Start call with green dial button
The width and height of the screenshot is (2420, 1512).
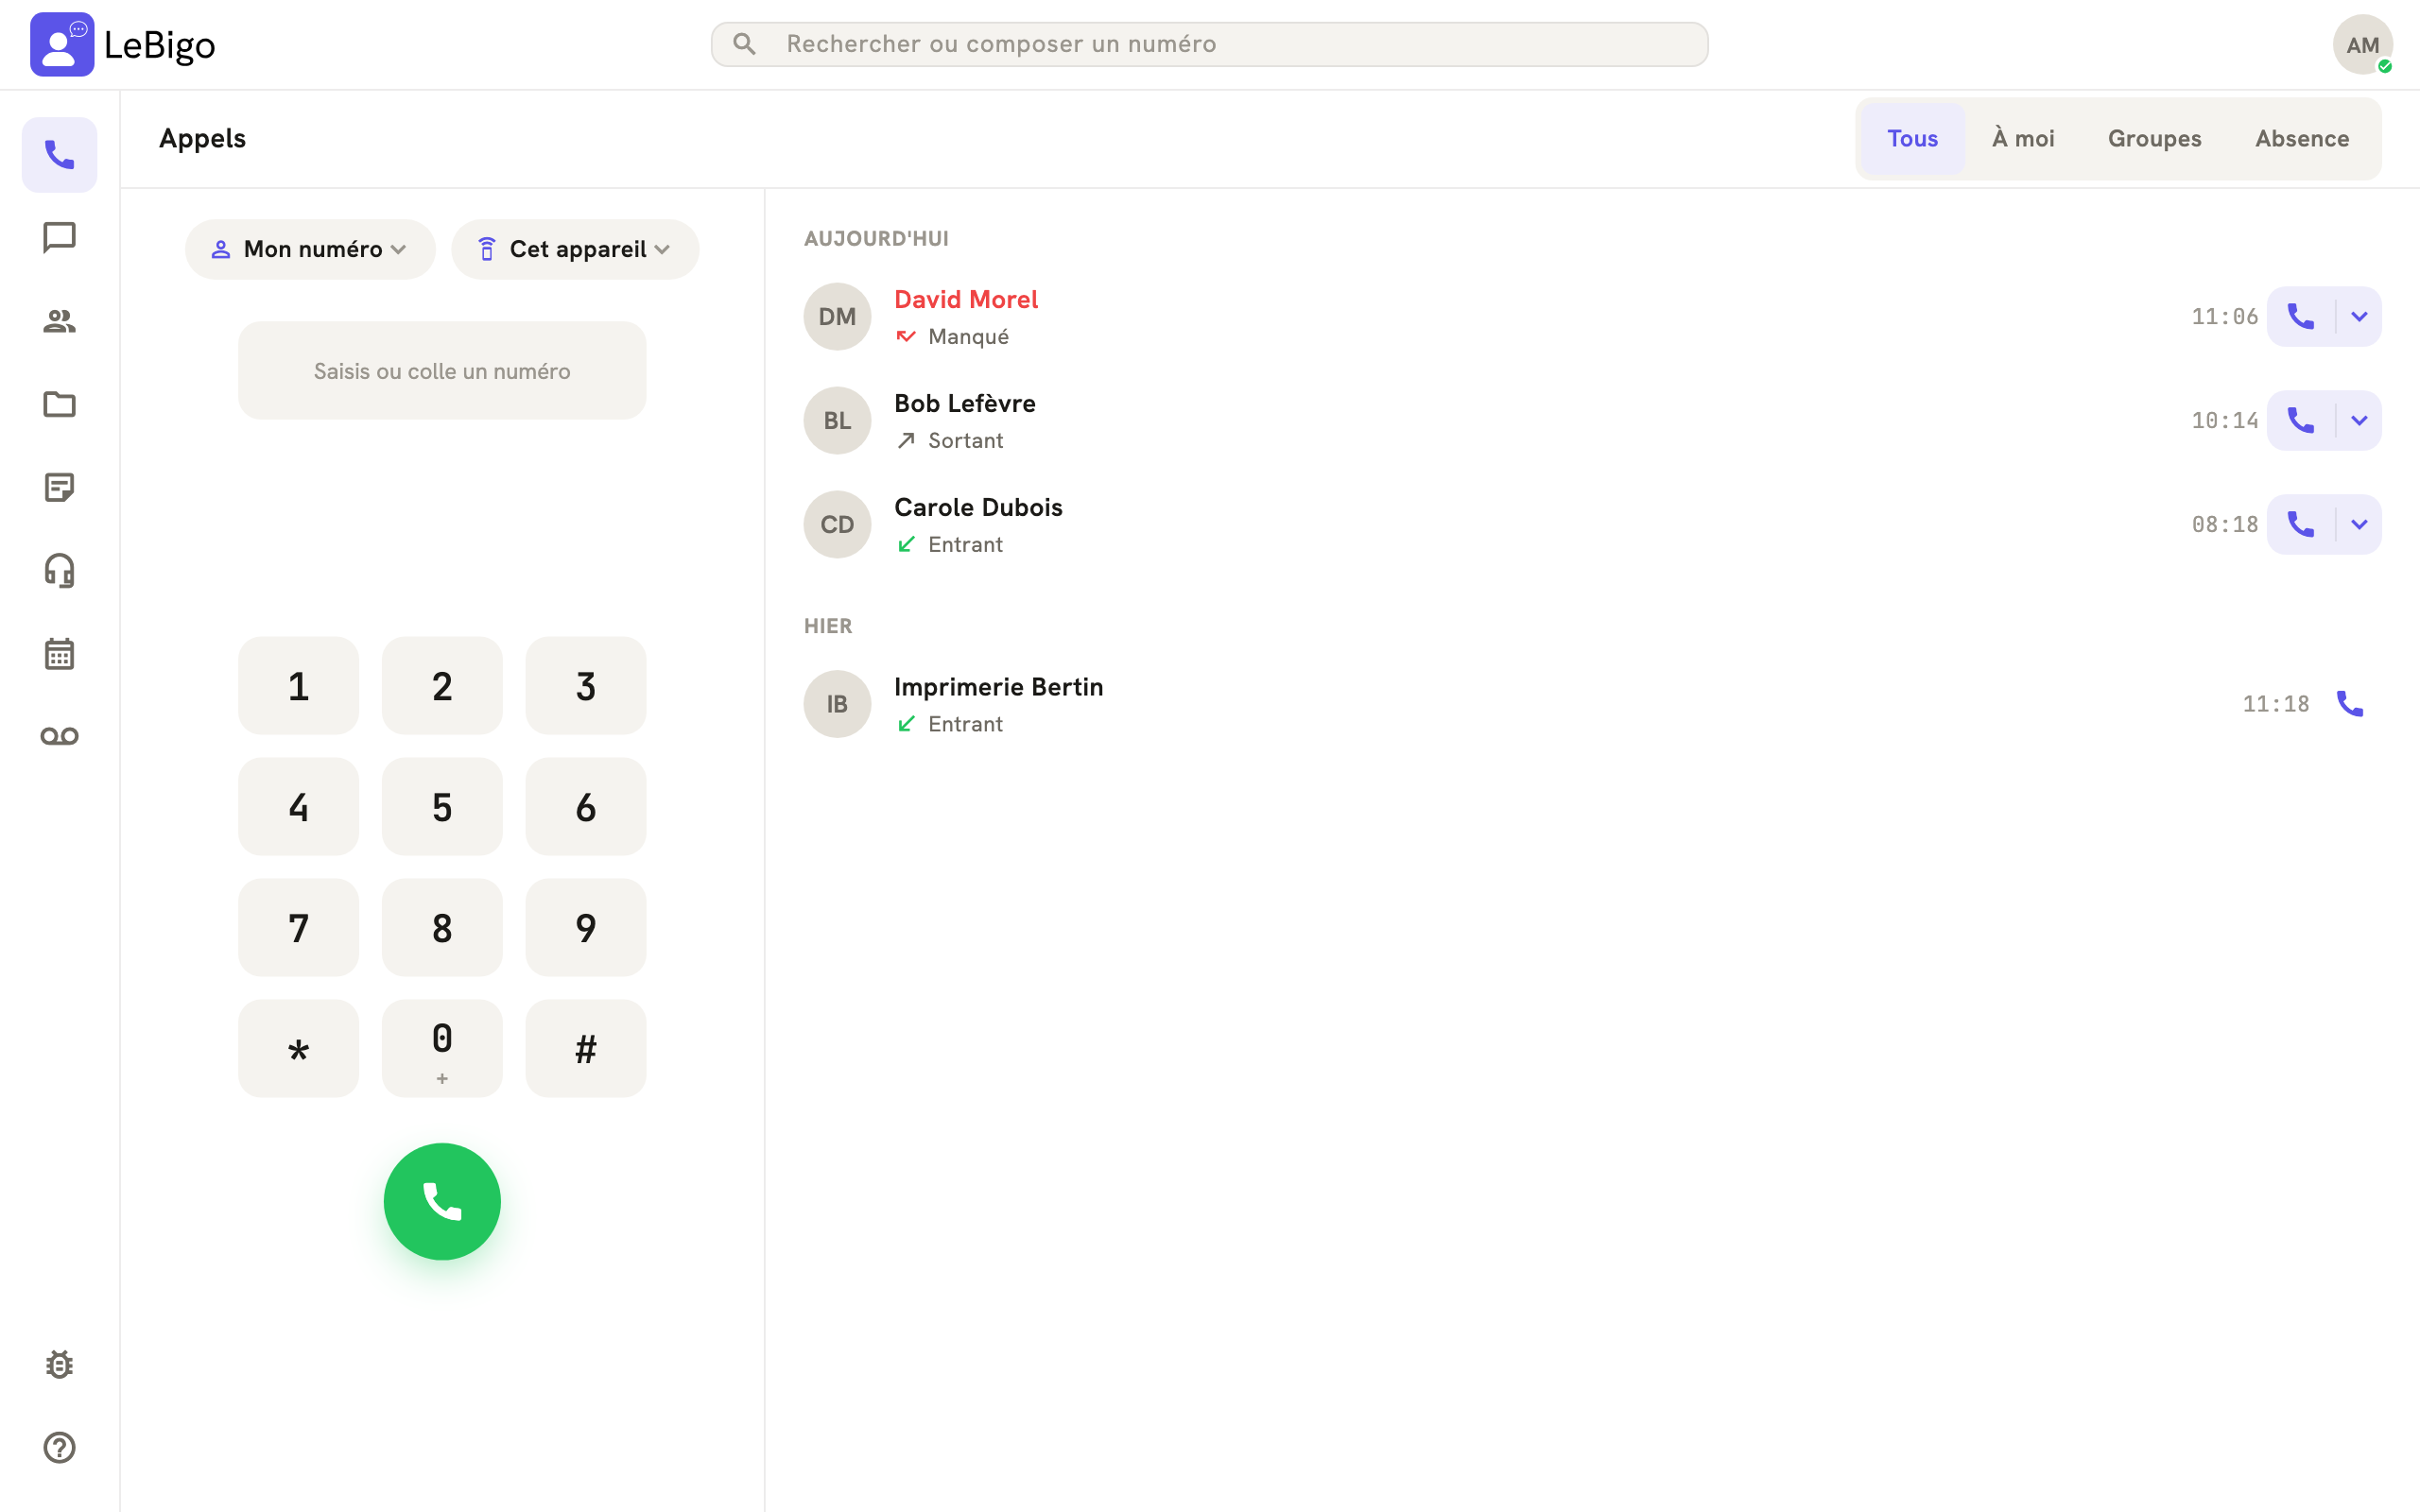click(x=442, y=1201)
